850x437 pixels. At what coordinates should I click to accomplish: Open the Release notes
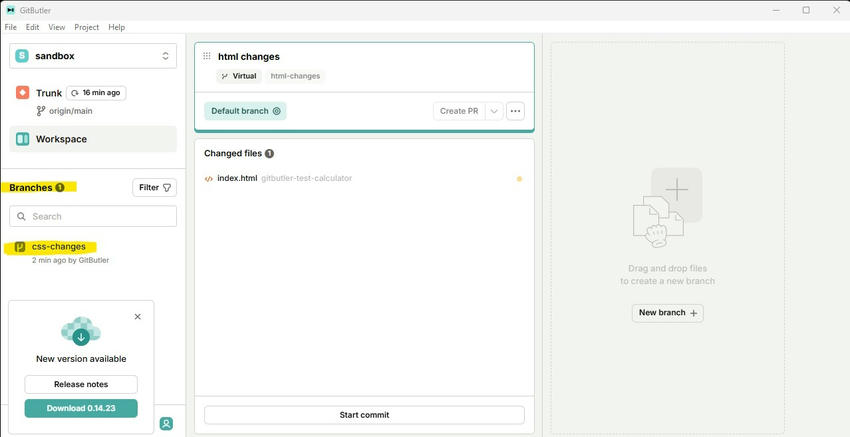click(81, 384)
